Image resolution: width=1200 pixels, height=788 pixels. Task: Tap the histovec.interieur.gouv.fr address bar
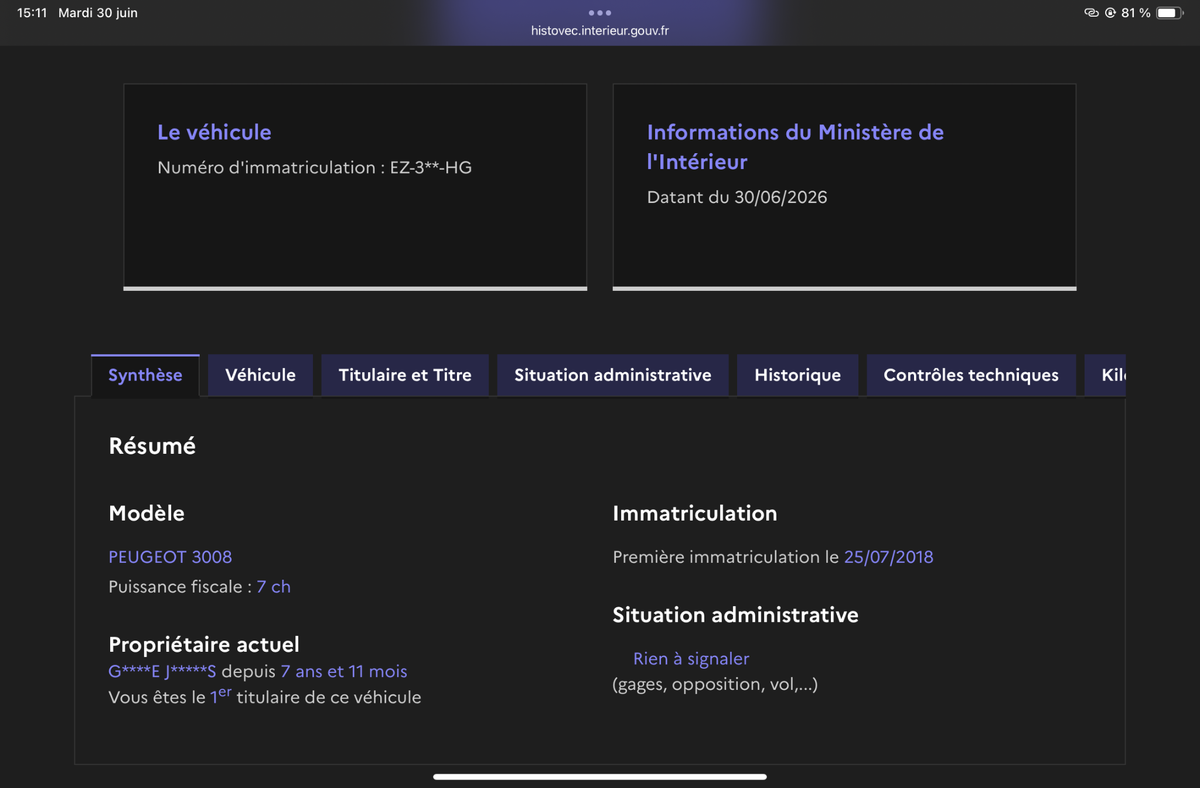click(x=600, y=30)
